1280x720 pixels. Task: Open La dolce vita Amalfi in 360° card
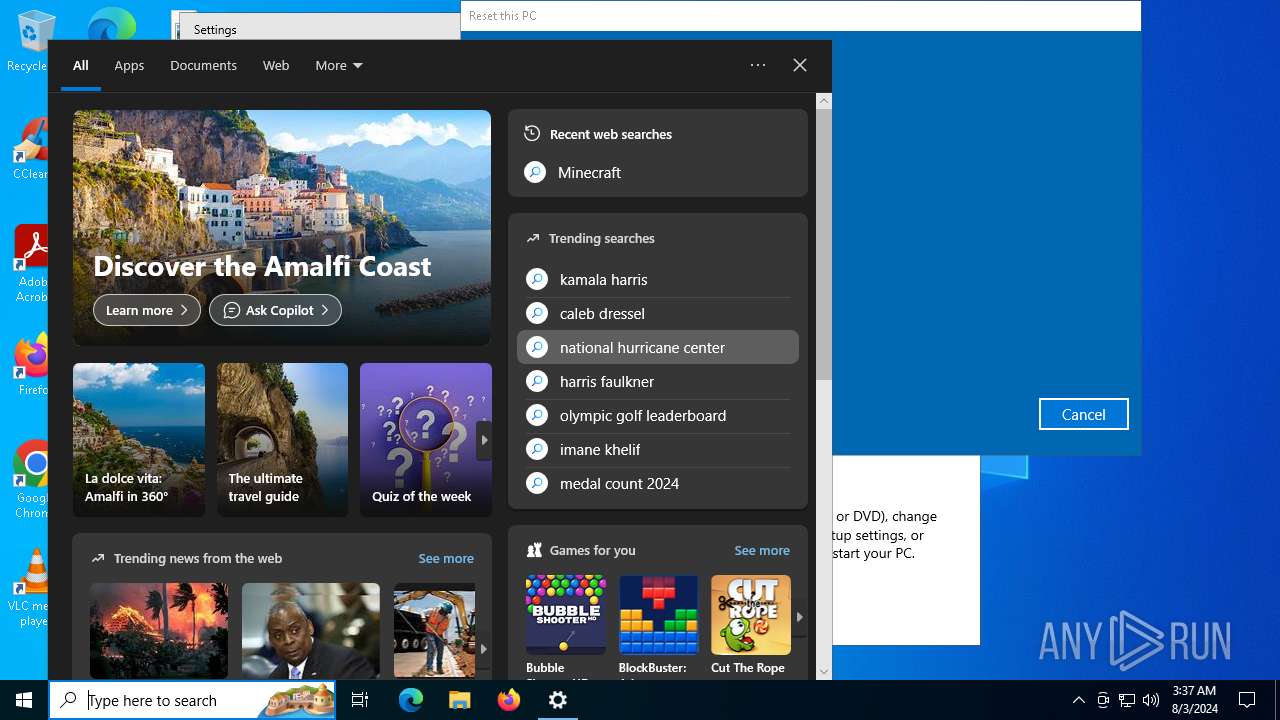pos(139,440)
